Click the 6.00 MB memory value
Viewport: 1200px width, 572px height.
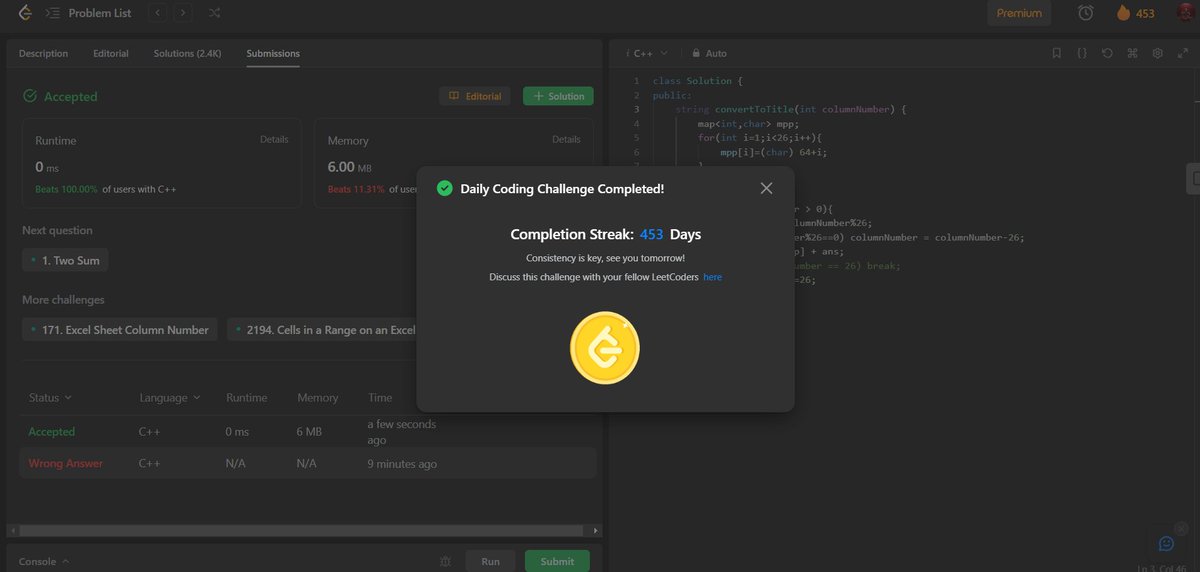[349, 167]
